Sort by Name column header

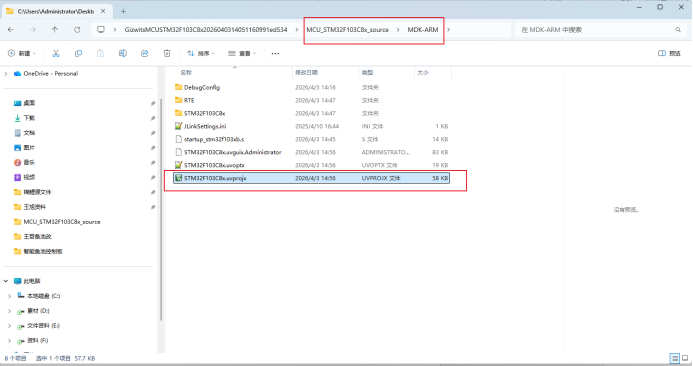[x=186, y=72]
